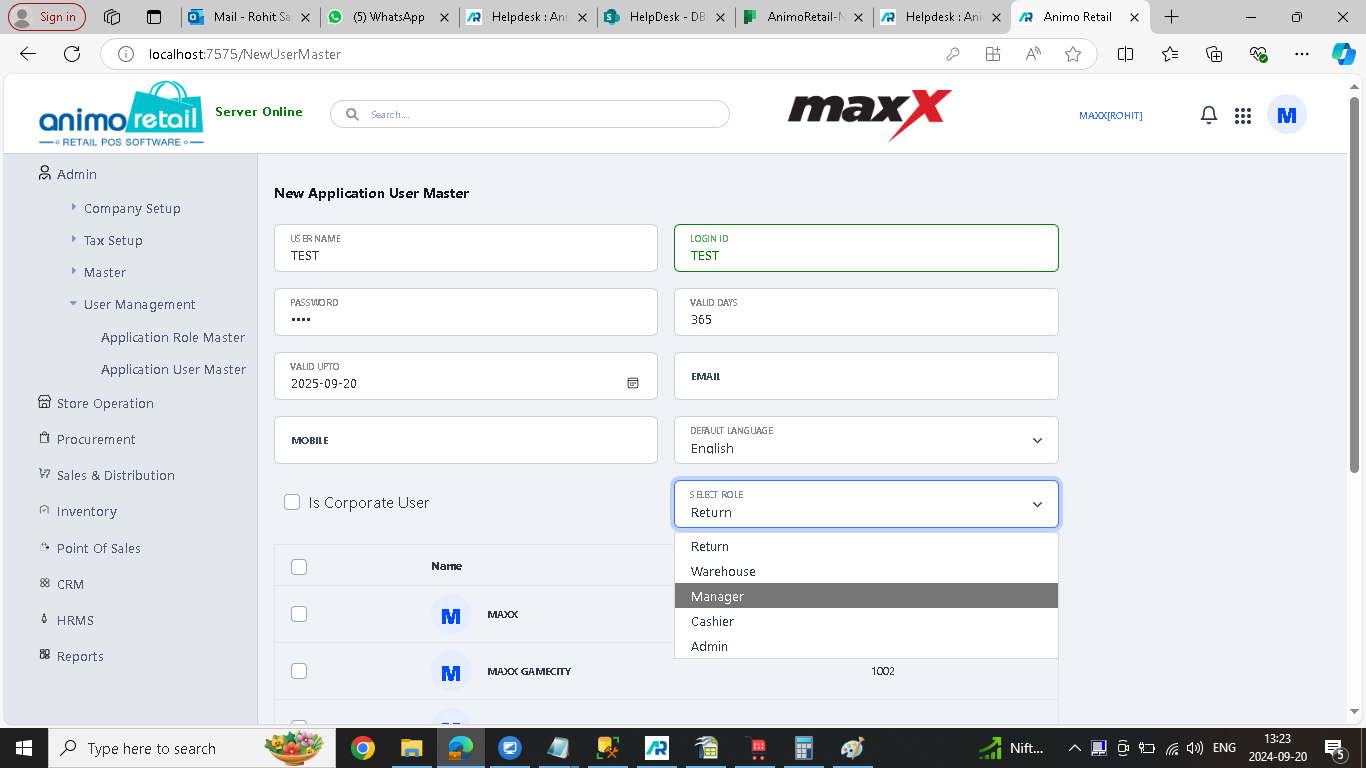Choose Return from the role list
The image size is (1366, 768).
click(x=866, y=546)
